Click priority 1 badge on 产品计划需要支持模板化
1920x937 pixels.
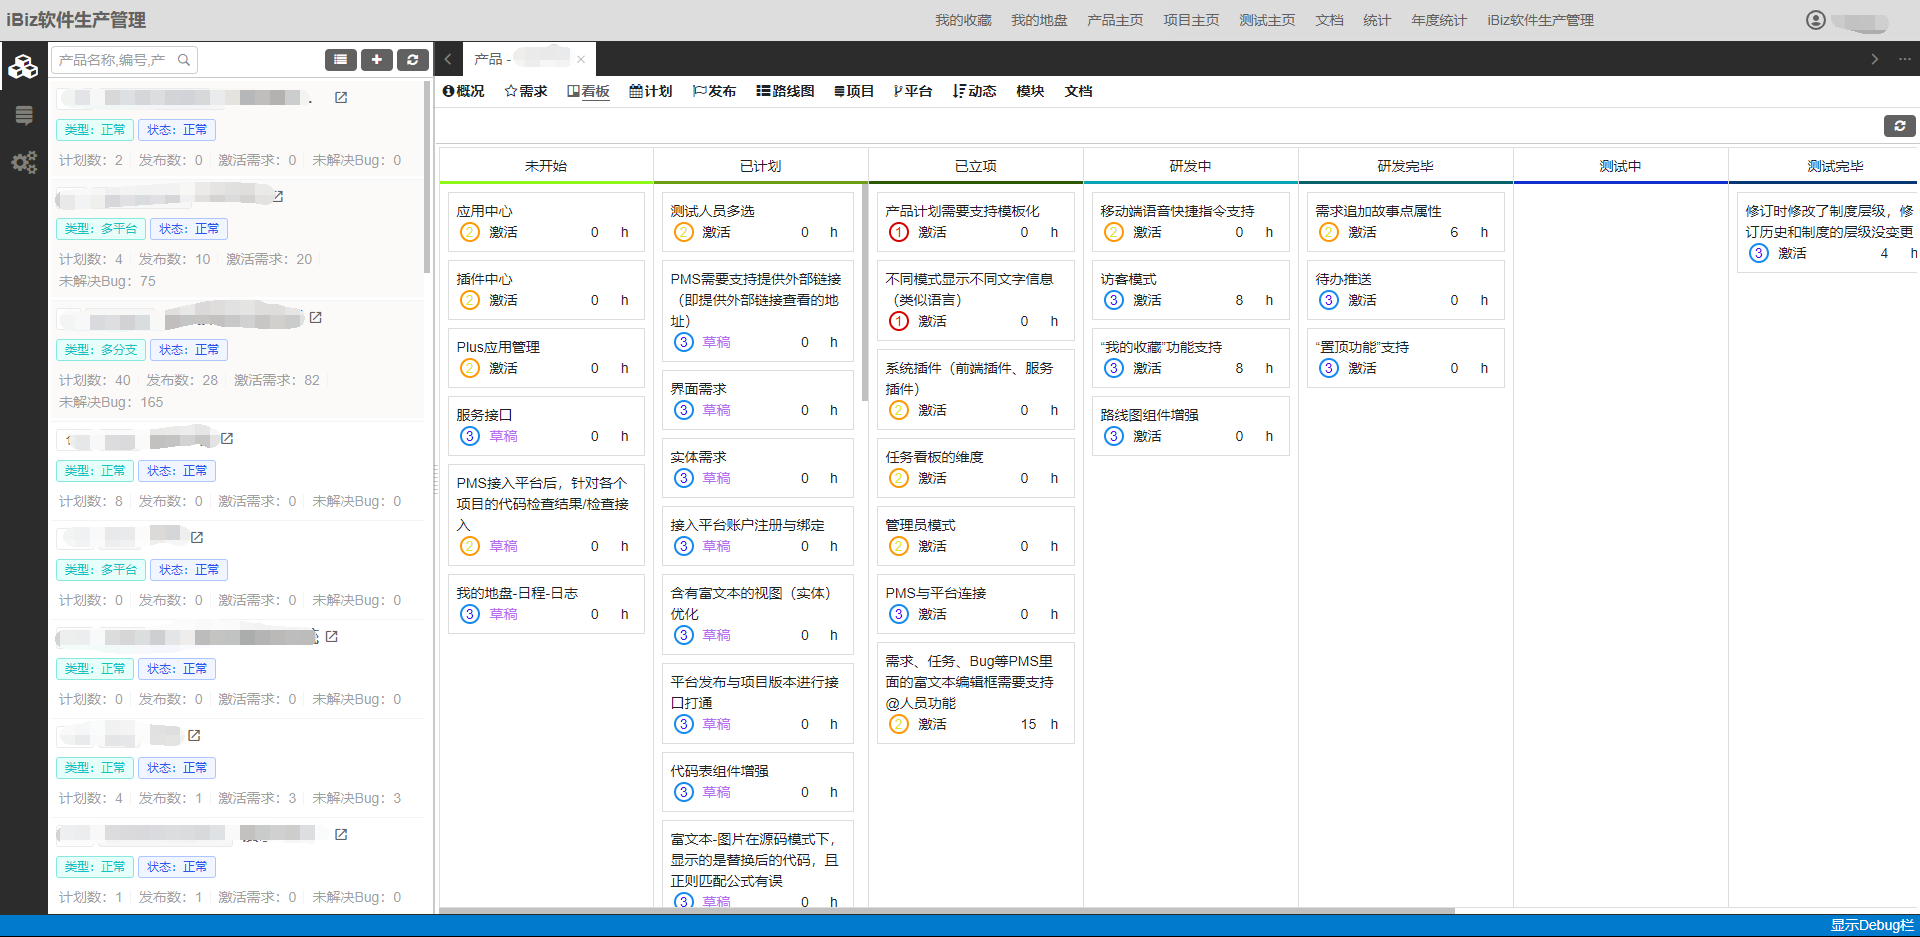899,232
